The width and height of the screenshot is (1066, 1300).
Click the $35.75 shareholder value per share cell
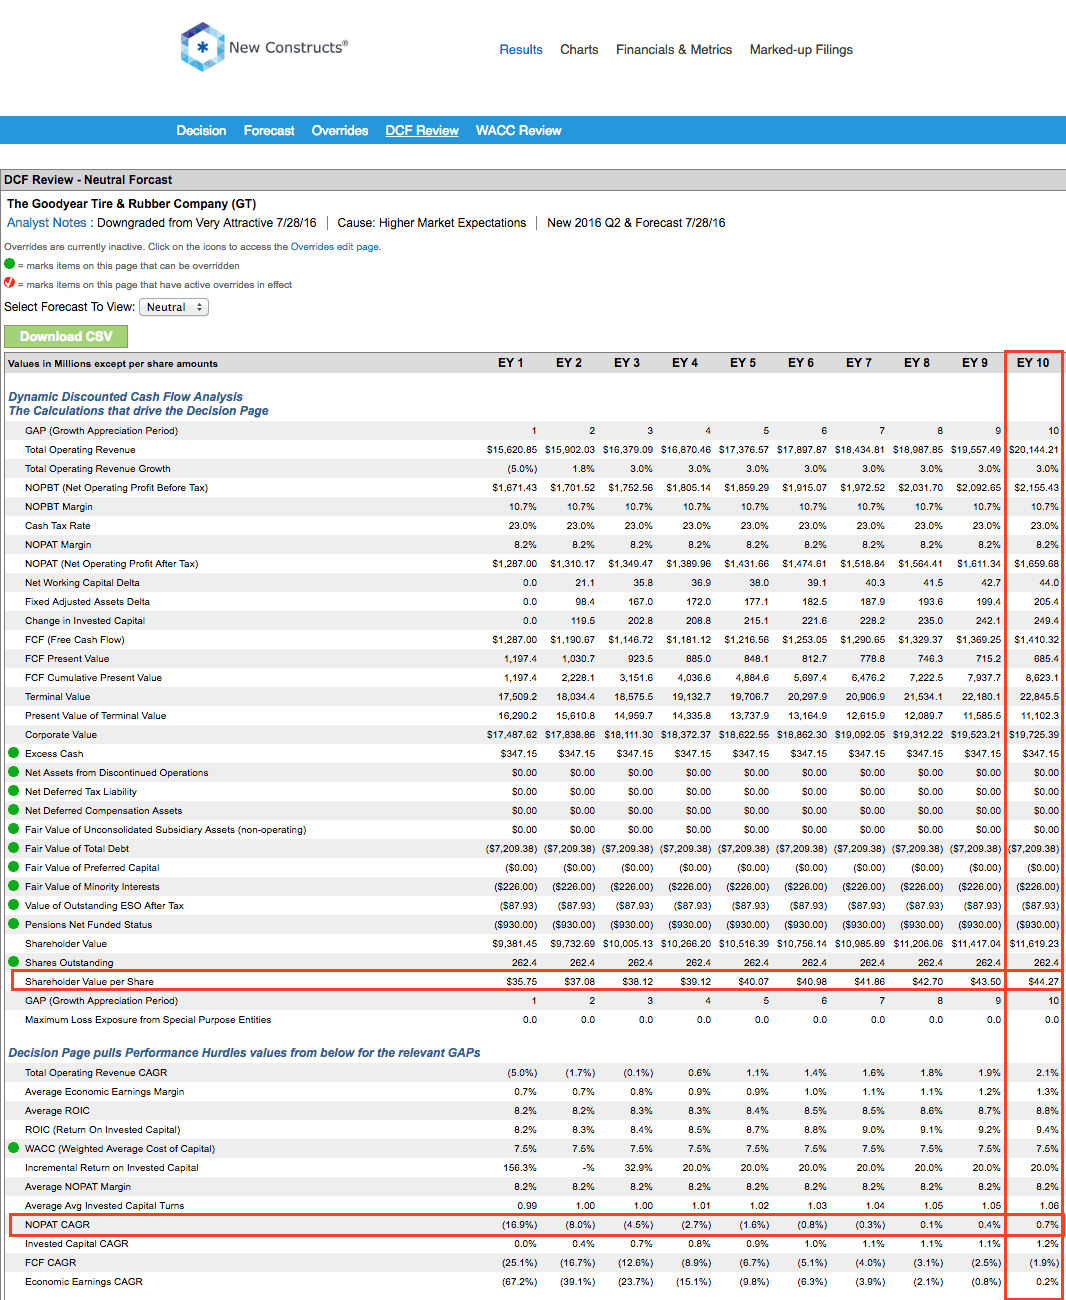[521, 982]
